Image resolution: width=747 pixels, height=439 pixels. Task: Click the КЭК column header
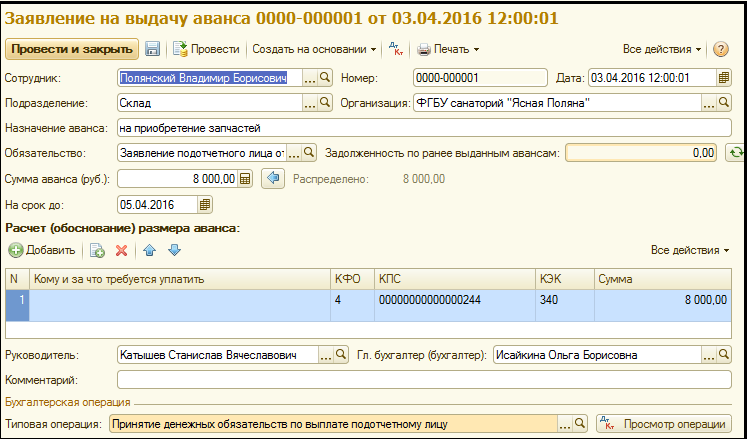pos(565,279)
